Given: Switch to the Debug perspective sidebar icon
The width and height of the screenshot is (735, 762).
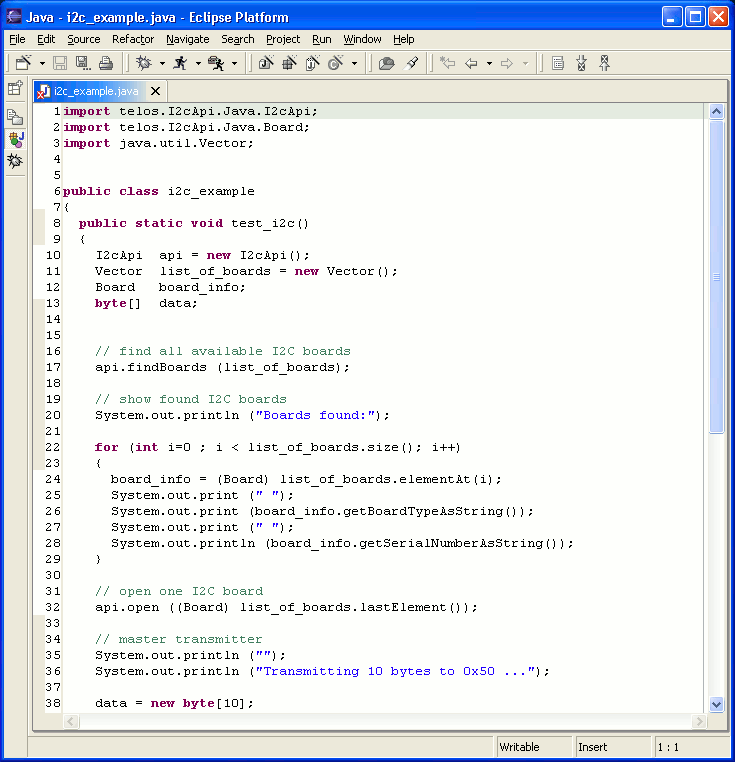Looking at the screenshot, I should [x=15, y=160].
